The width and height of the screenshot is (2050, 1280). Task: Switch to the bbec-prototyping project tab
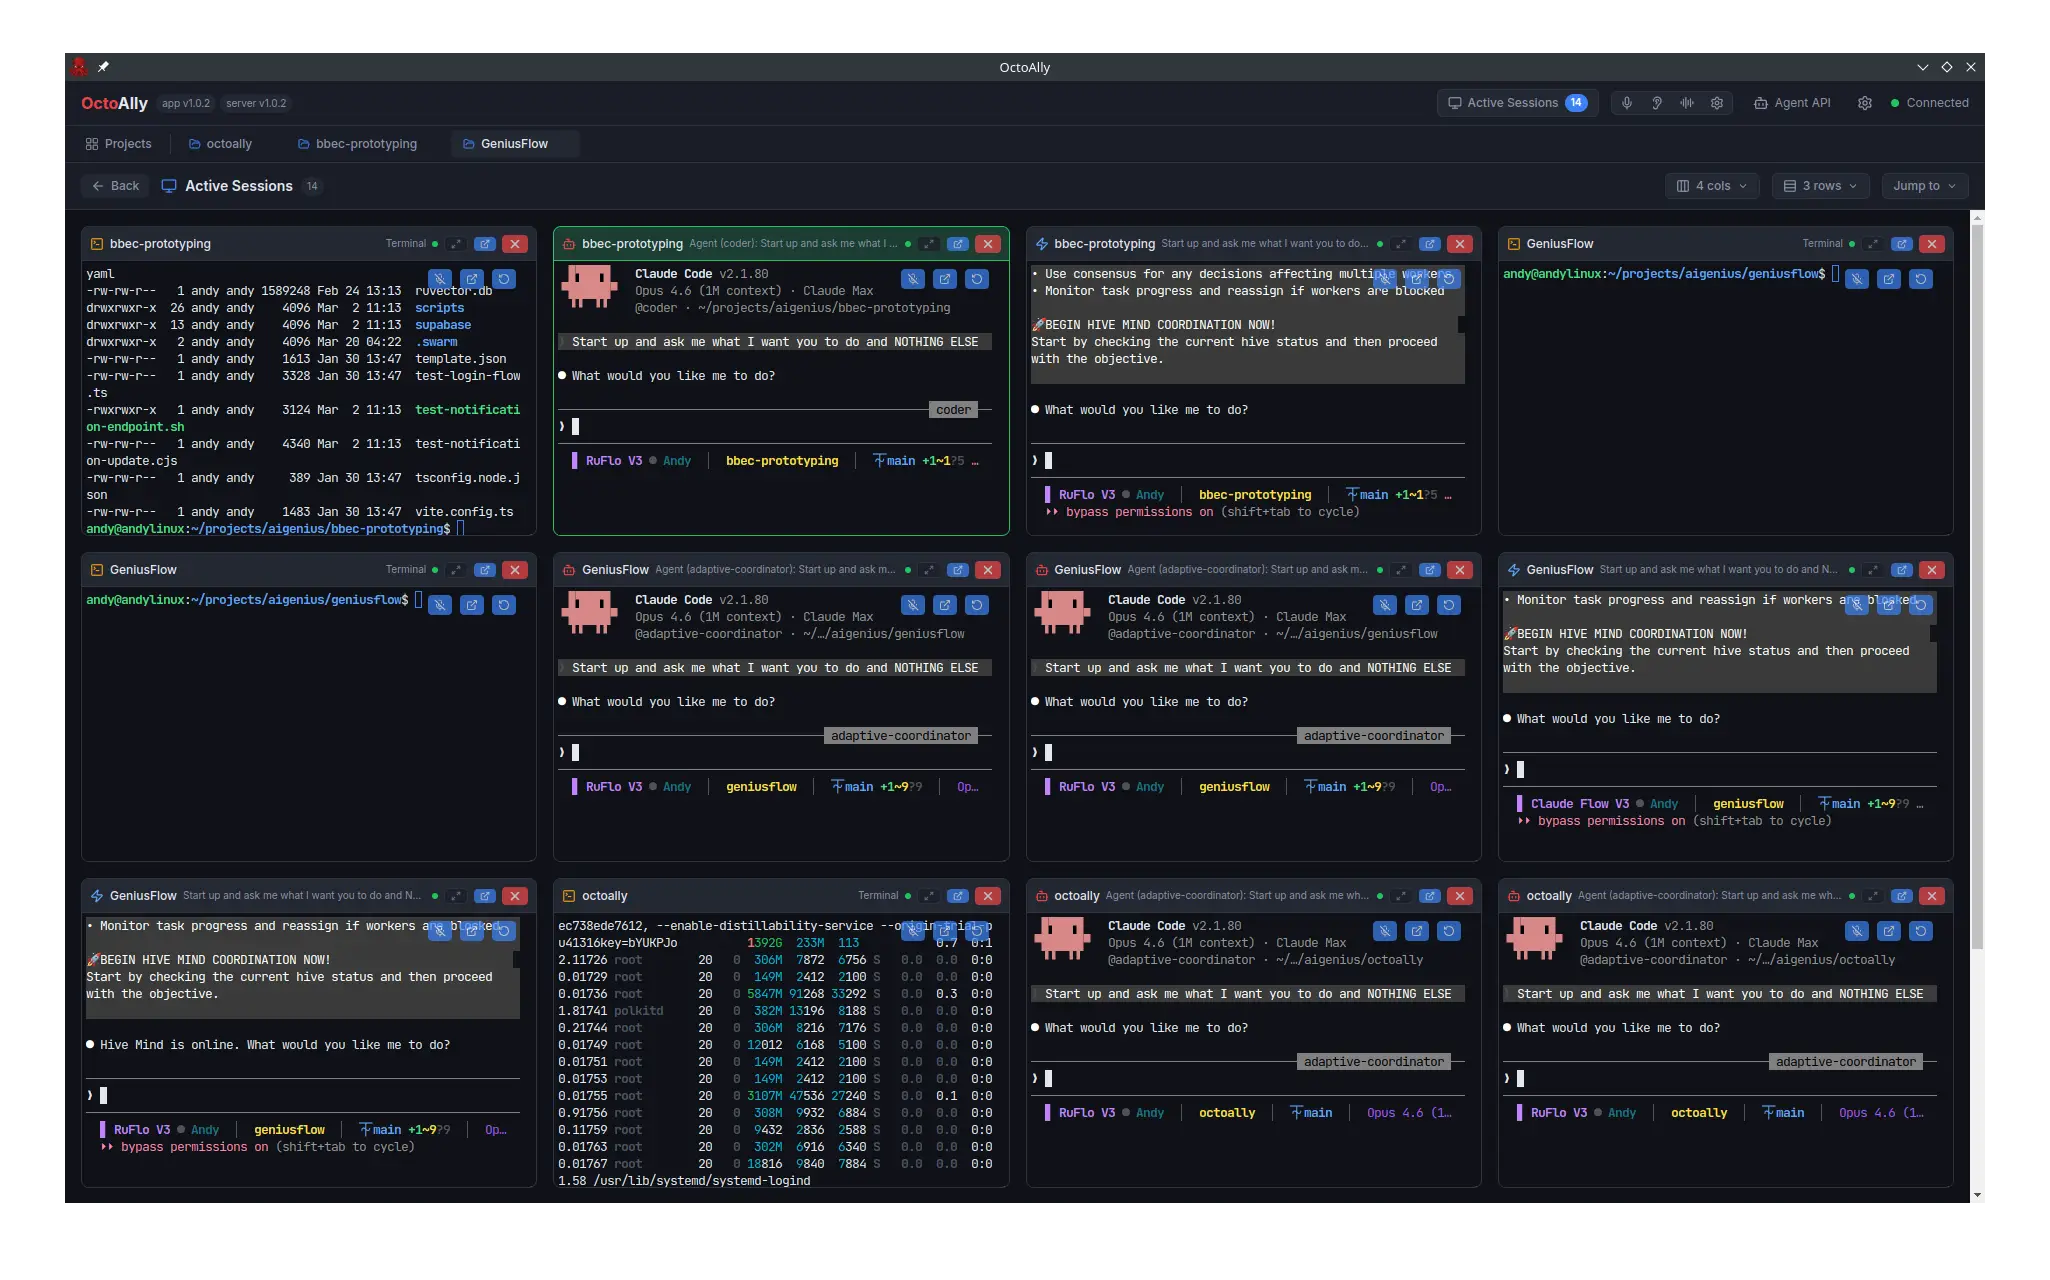pyautogui.click(x=357, y=144)
